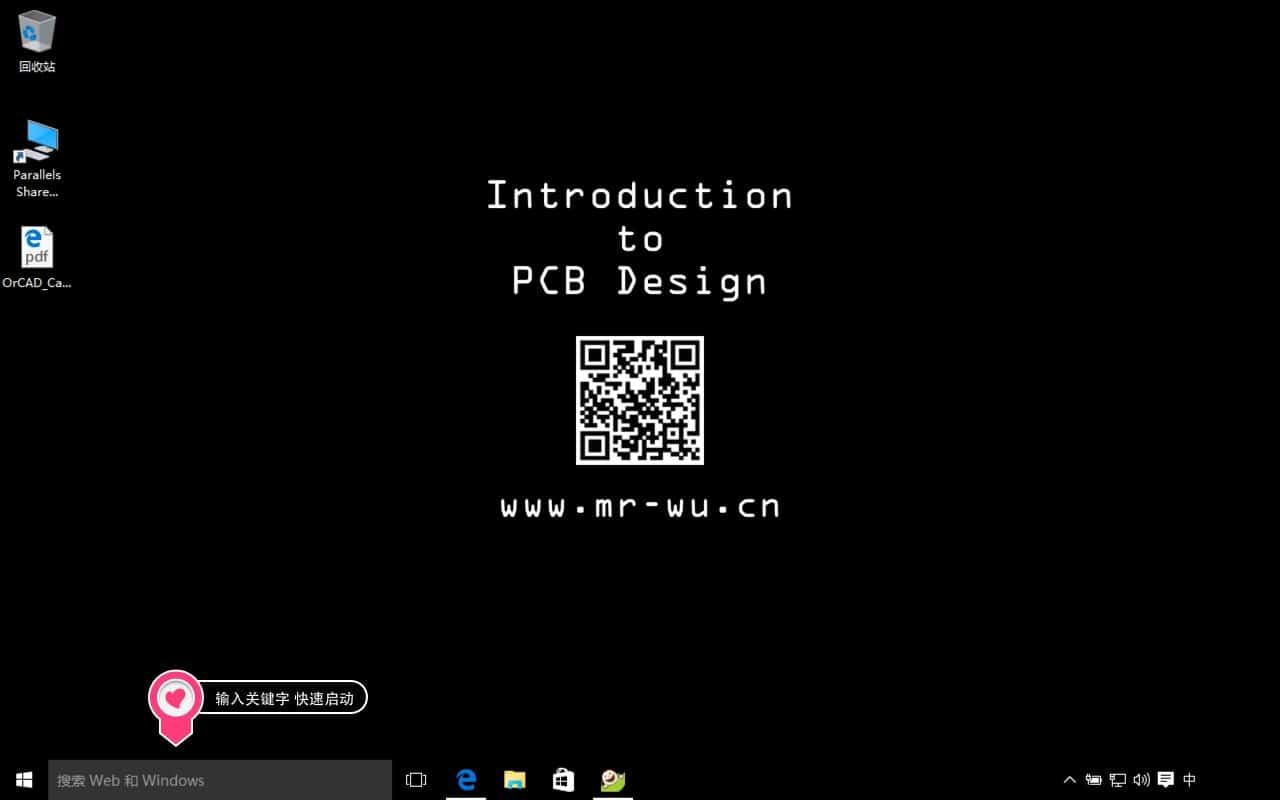Open the Action Center notifications icon
This screenshot has height=800, width=1280.
click(x=1166, y=780)
